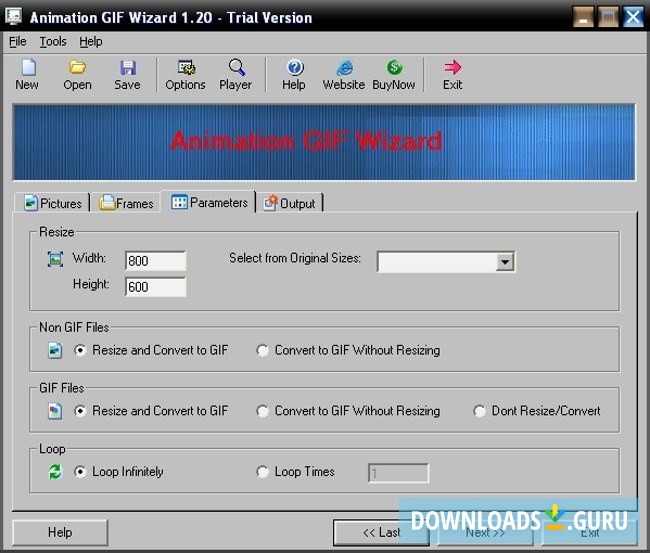This screenshot has height=553, width=650.
Task: Click the resize icon beside Width
Action: click(x=56, y=259)
